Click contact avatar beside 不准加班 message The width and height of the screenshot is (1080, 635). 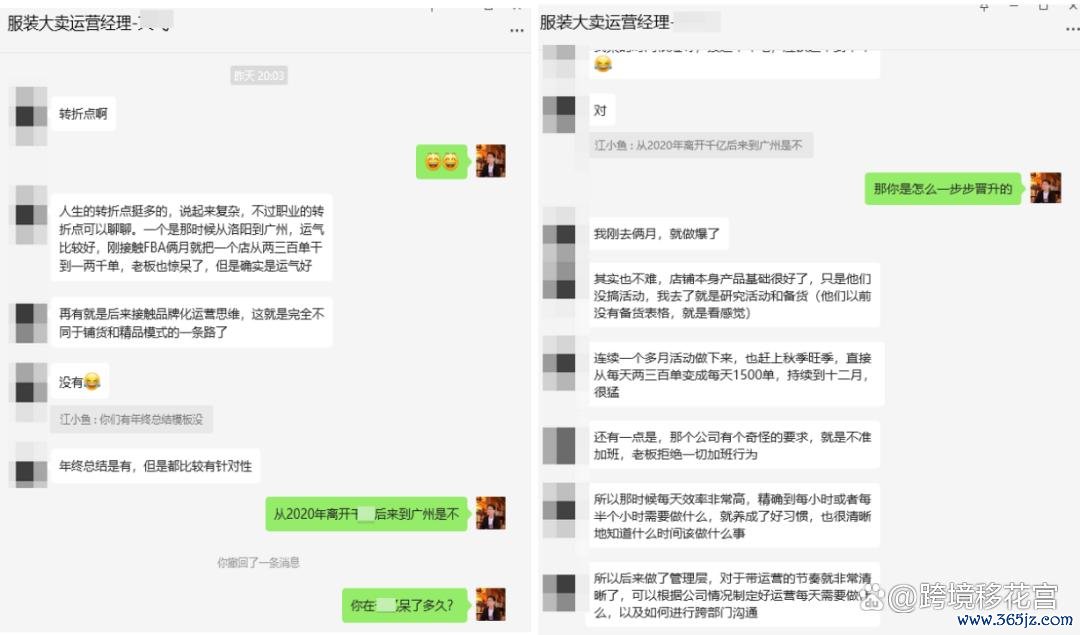click(559, 446)
